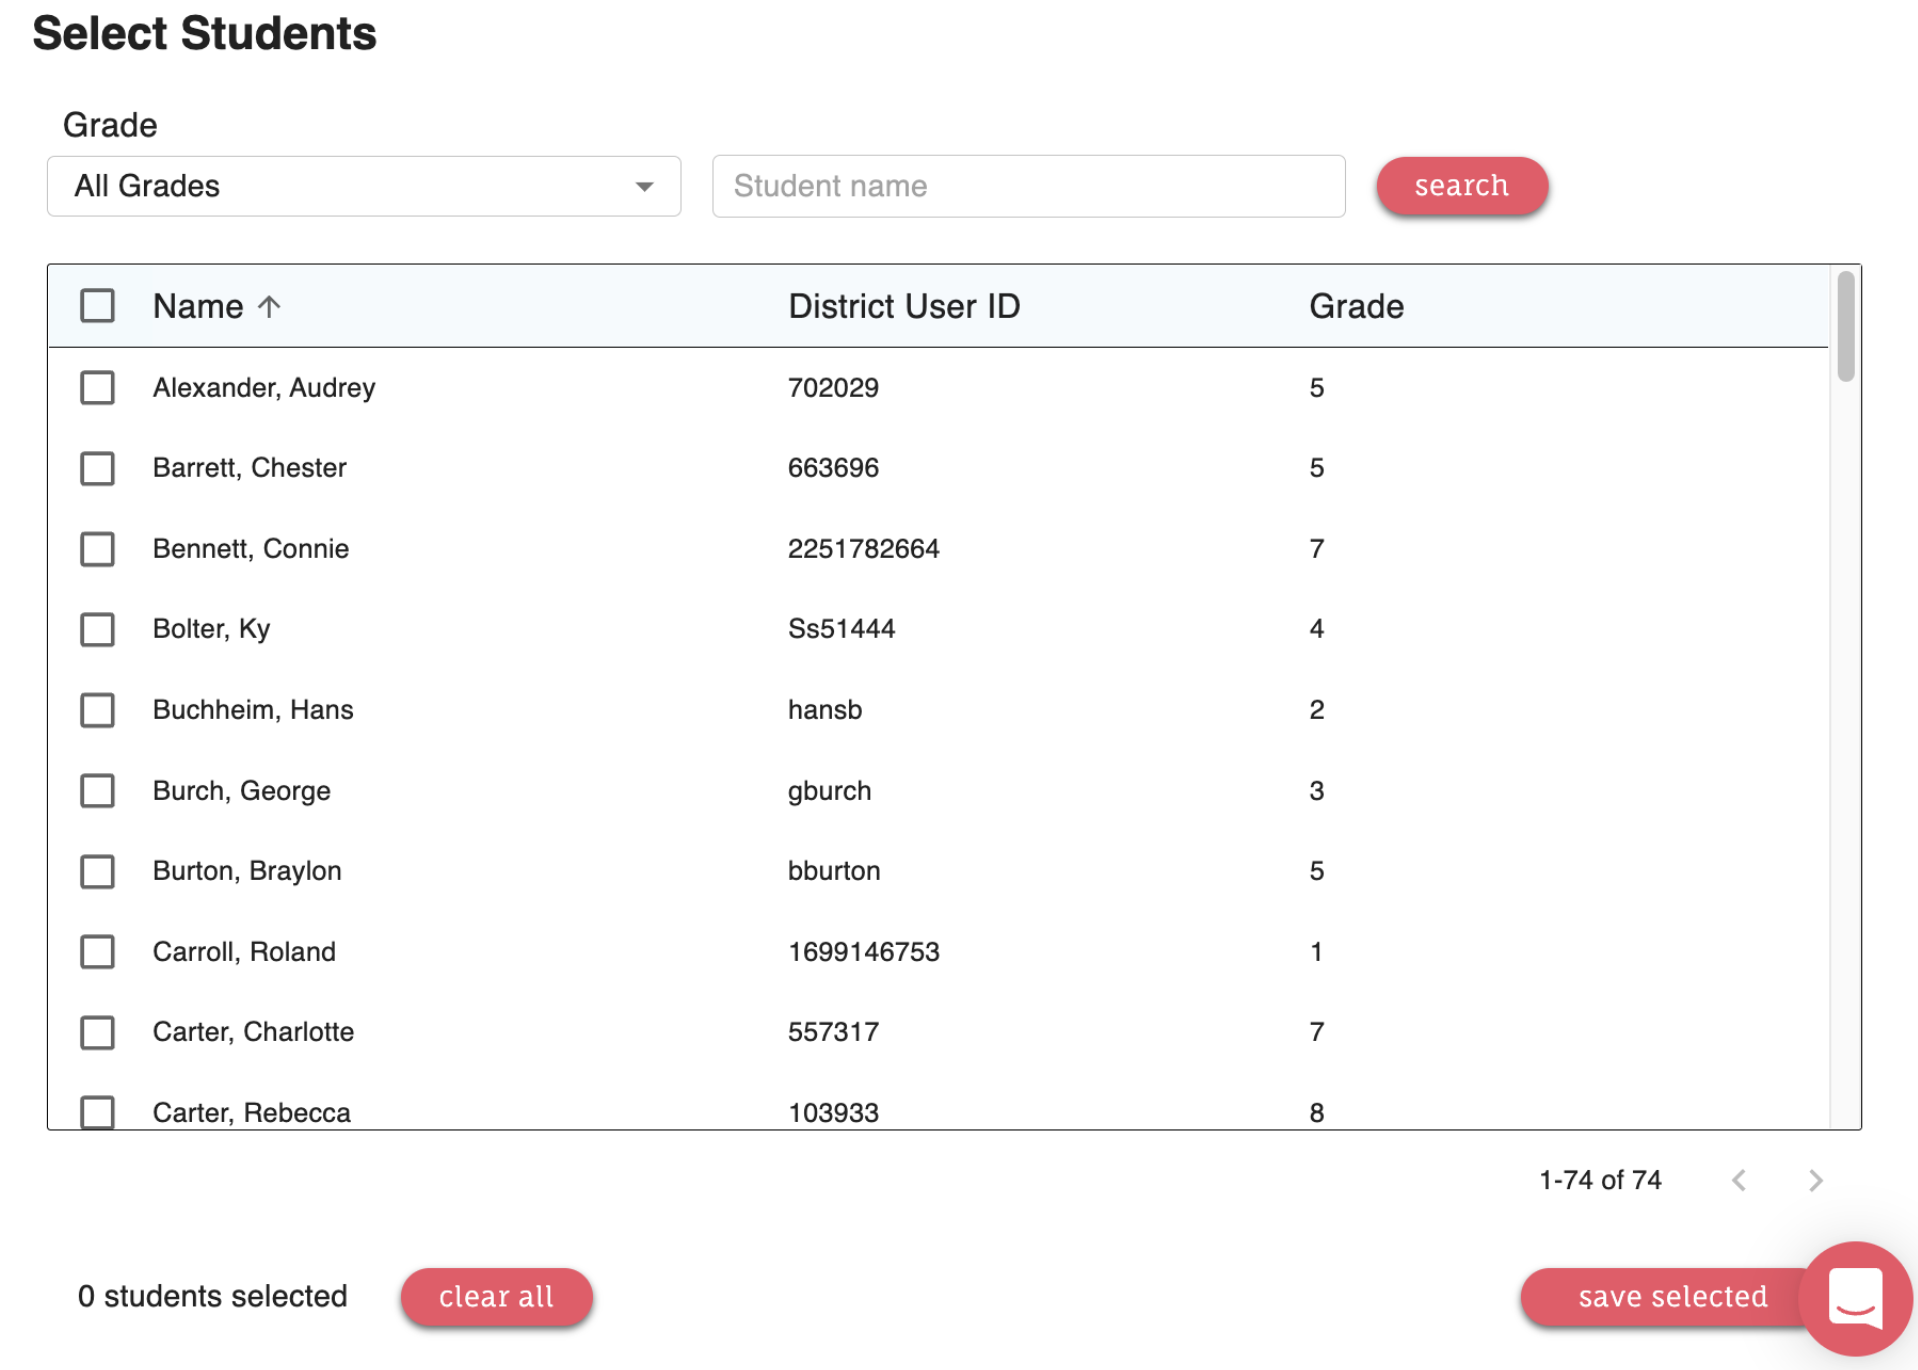Click the Name sort arrow icon
Image resolution: width=1918 pixels, height=1370 pixels.
(269, 307)
